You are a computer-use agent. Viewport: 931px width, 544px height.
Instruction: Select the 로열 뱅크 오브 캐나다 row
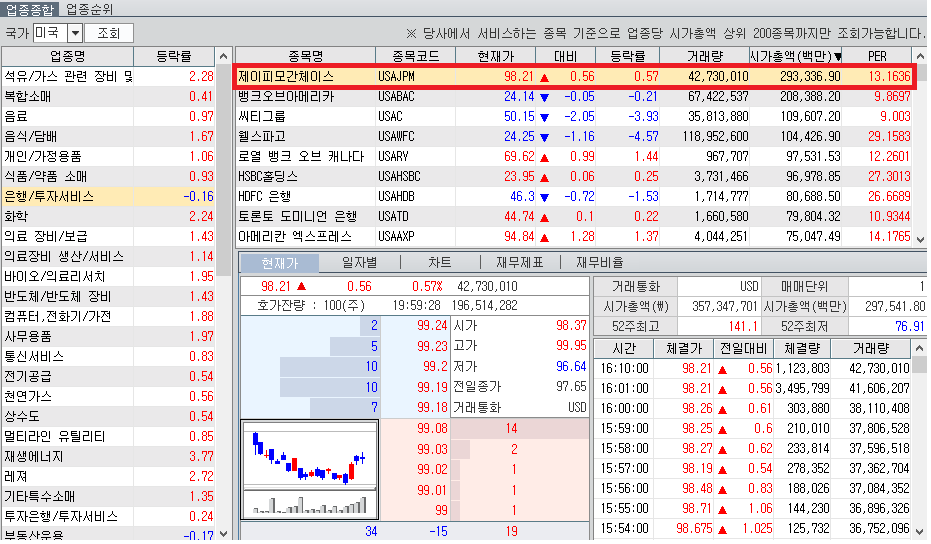(574, 156)
